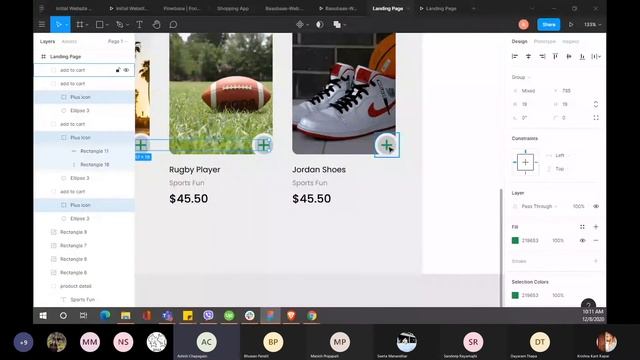Remove the fill with minus icon
640x360 pixels.
(x=596, y=240)
